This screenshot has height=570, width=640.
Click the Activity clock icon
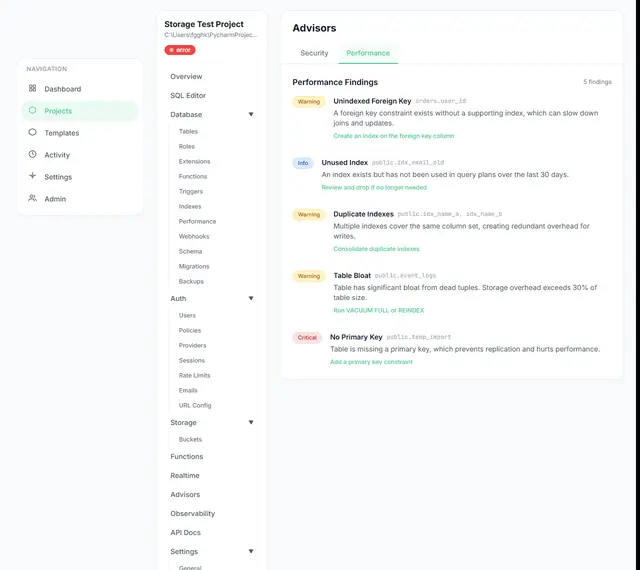point(33,154)
